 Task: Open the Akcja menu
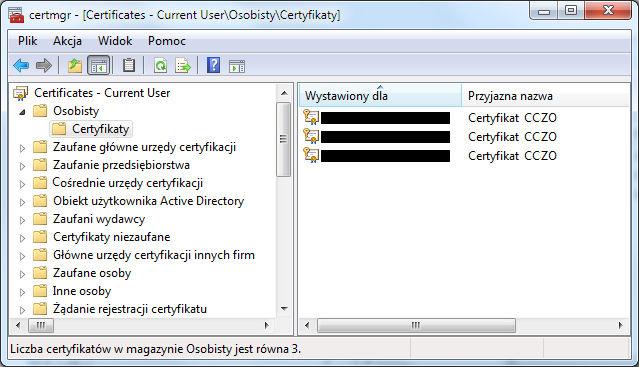[x=67, y=41]
